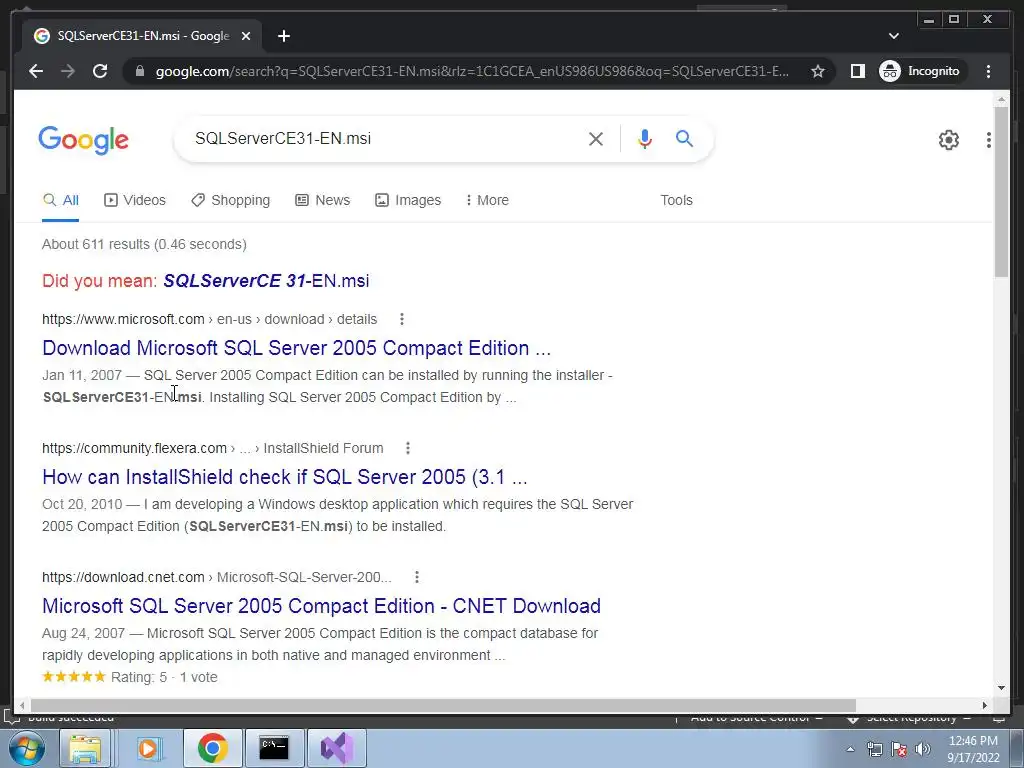The image size is (1024, 768).
Task: Click the community.flexera.com breadcrumb URL
Action: [x=213, y=448]
